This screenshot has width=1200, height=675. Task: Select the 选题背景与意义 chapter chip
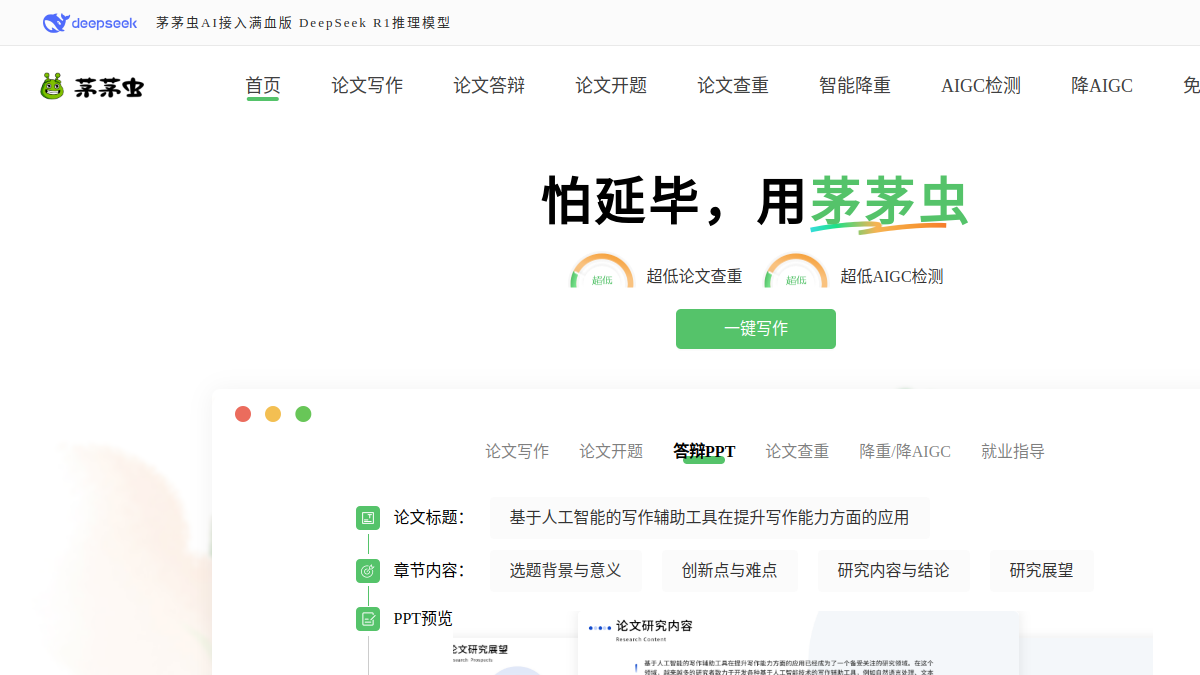(566, 571)
